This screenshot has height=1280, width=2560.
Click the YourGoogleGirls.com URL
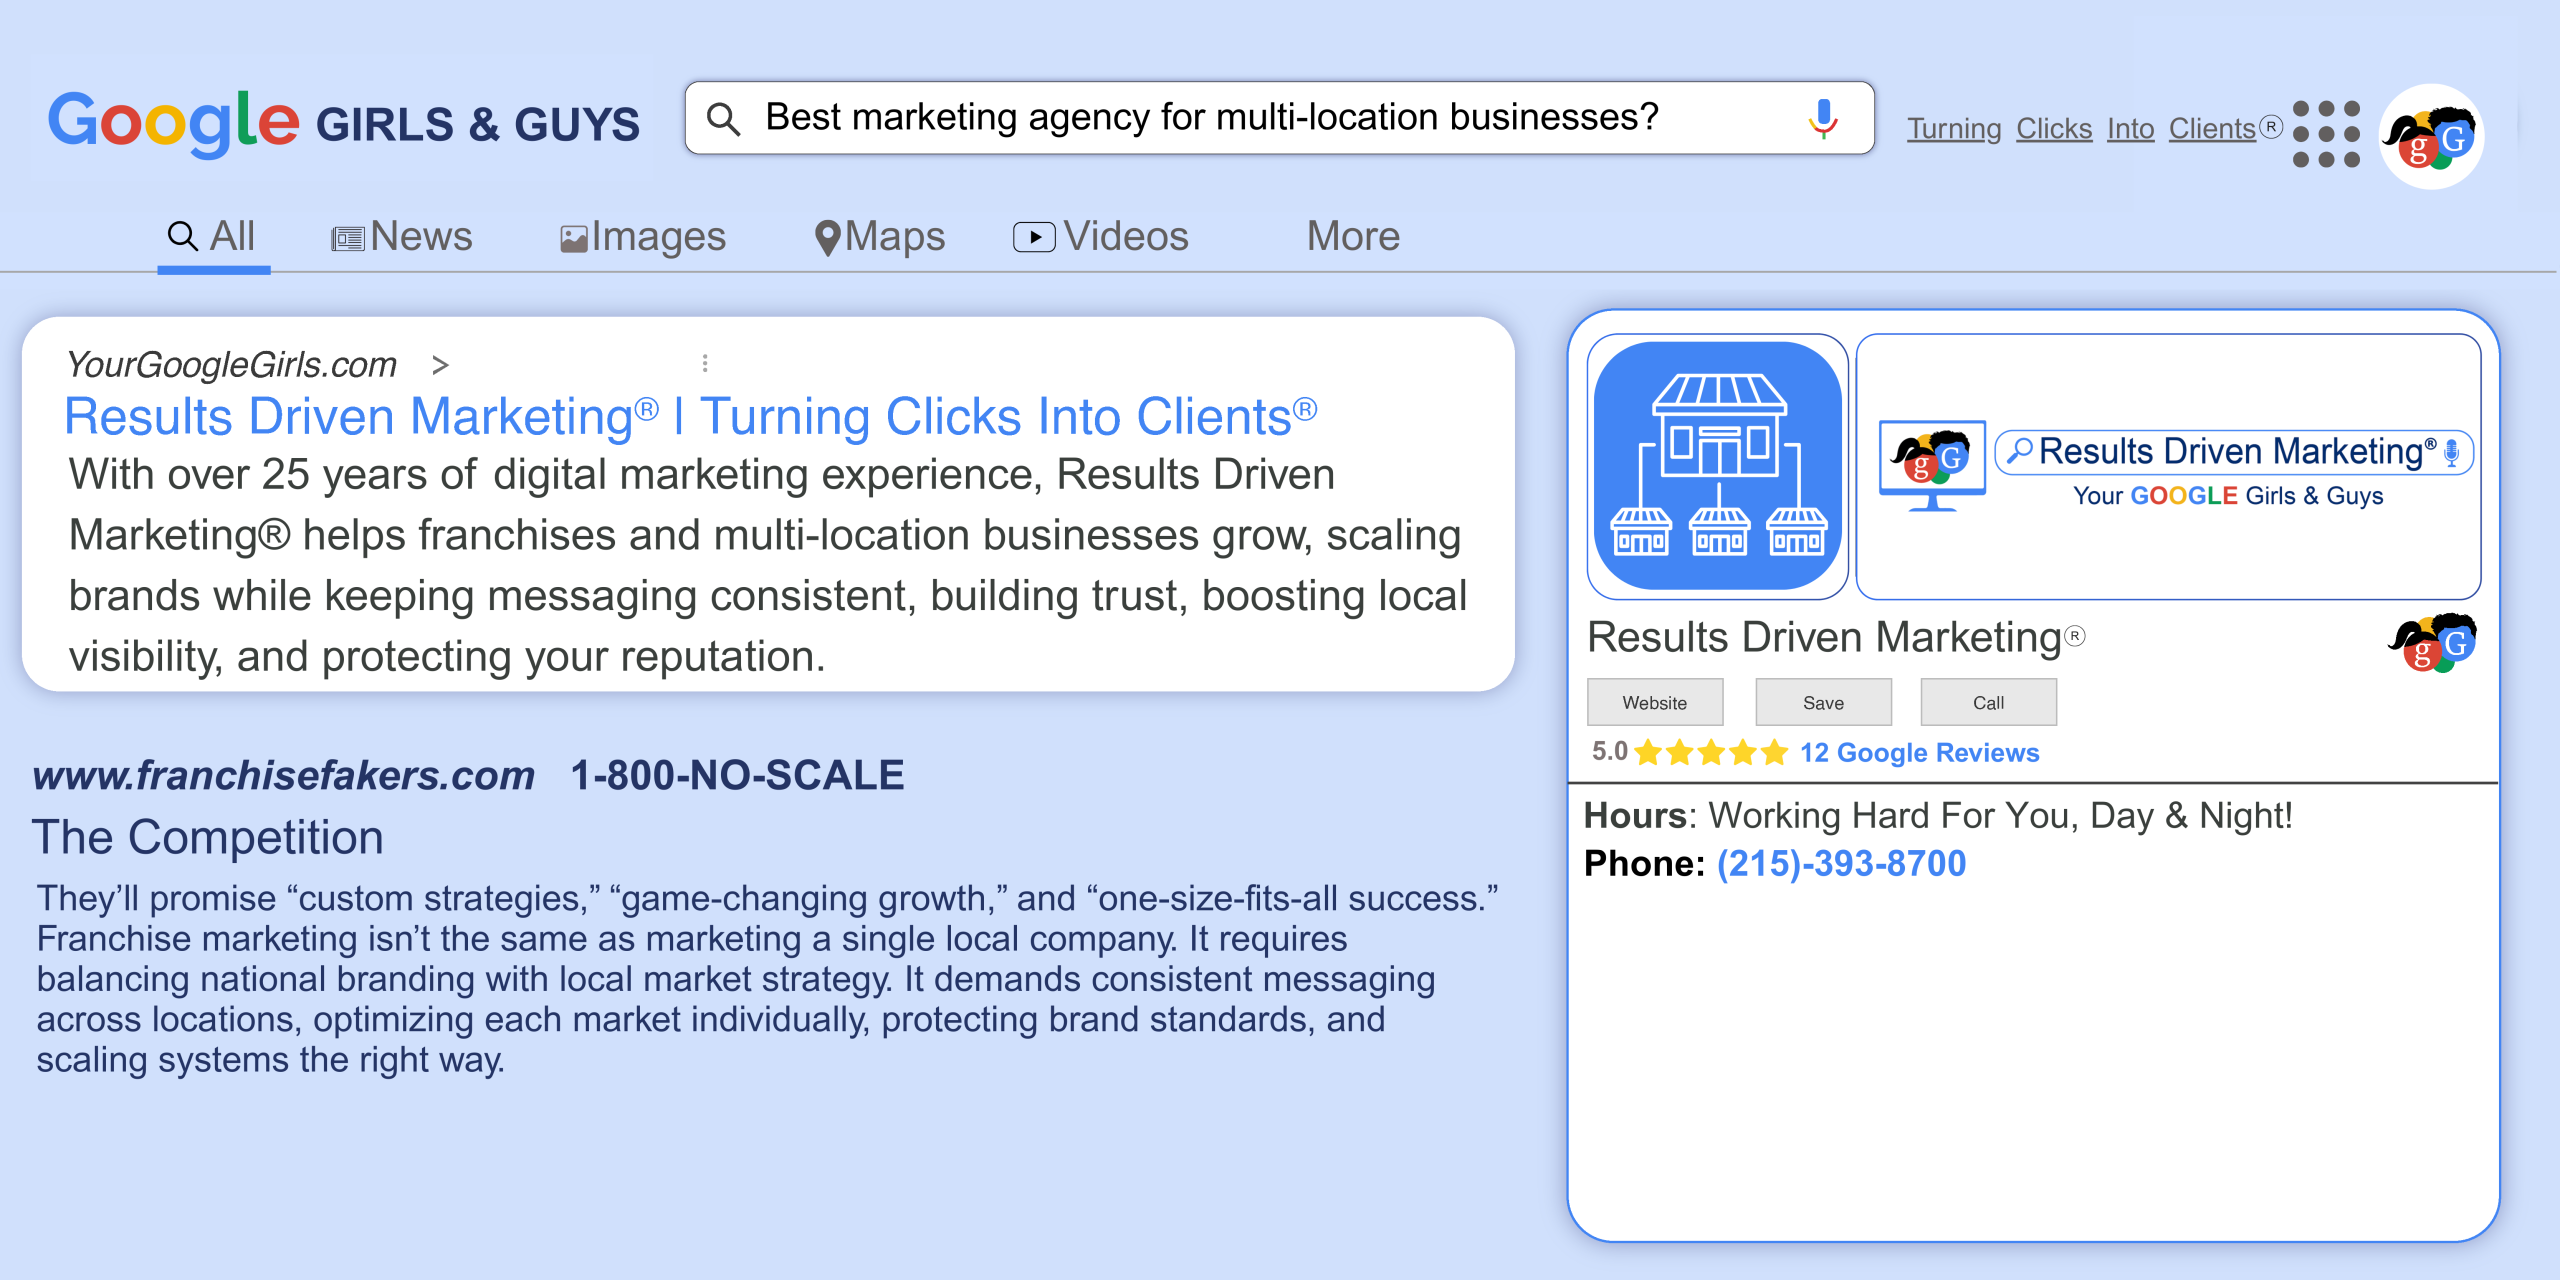pos(232,365)
